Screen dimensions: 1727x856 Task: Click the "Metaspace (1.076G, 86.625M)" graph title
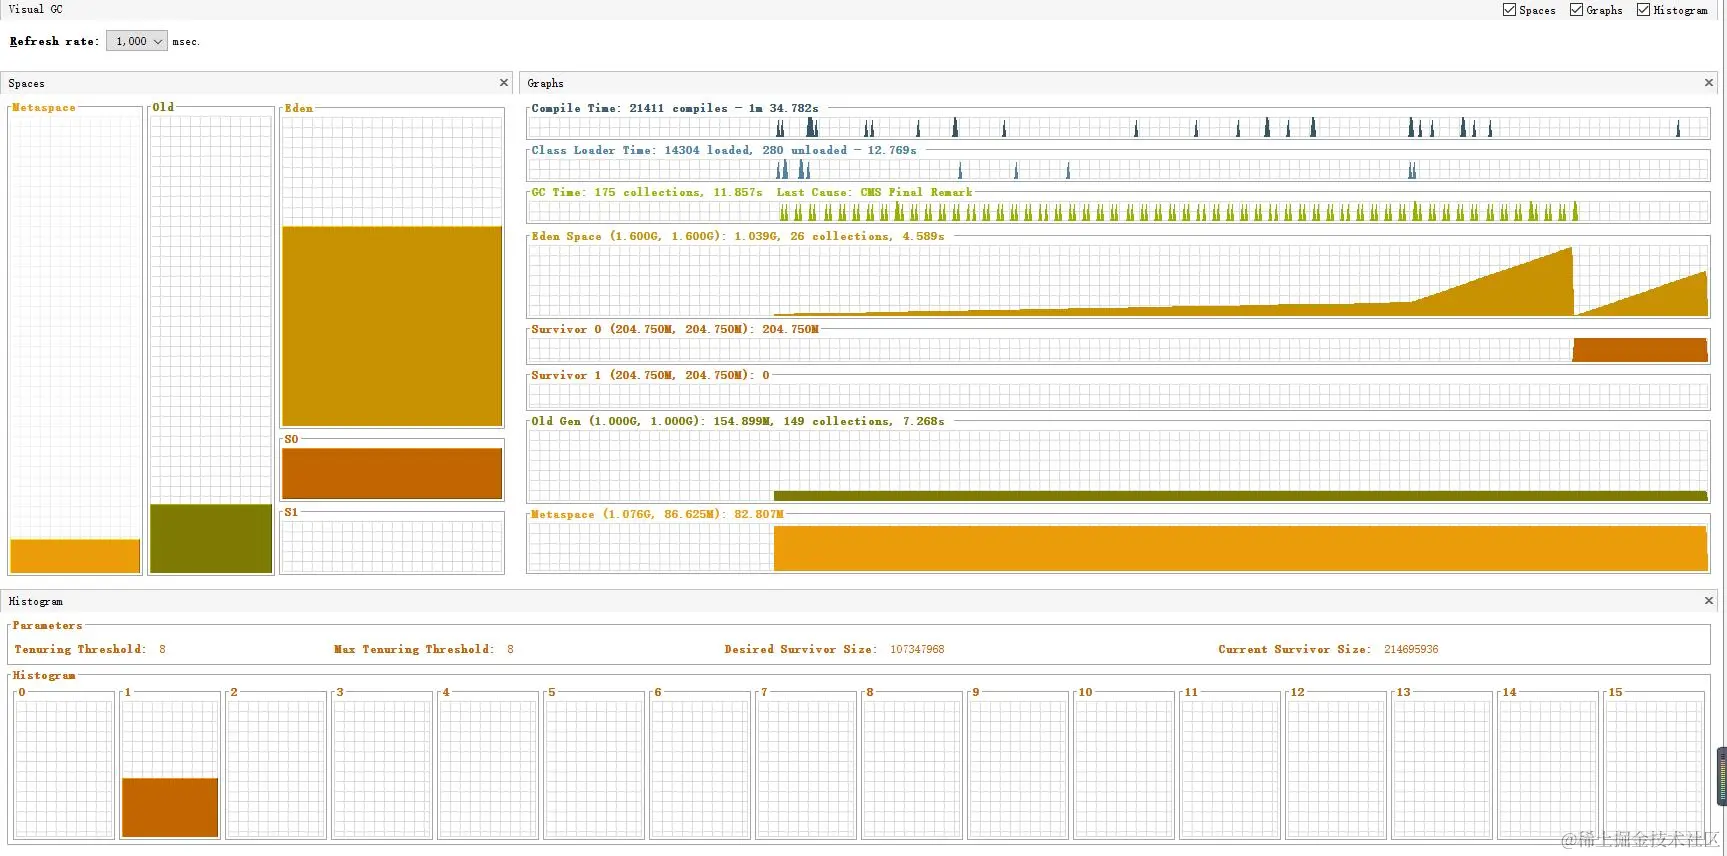(657, 514)
